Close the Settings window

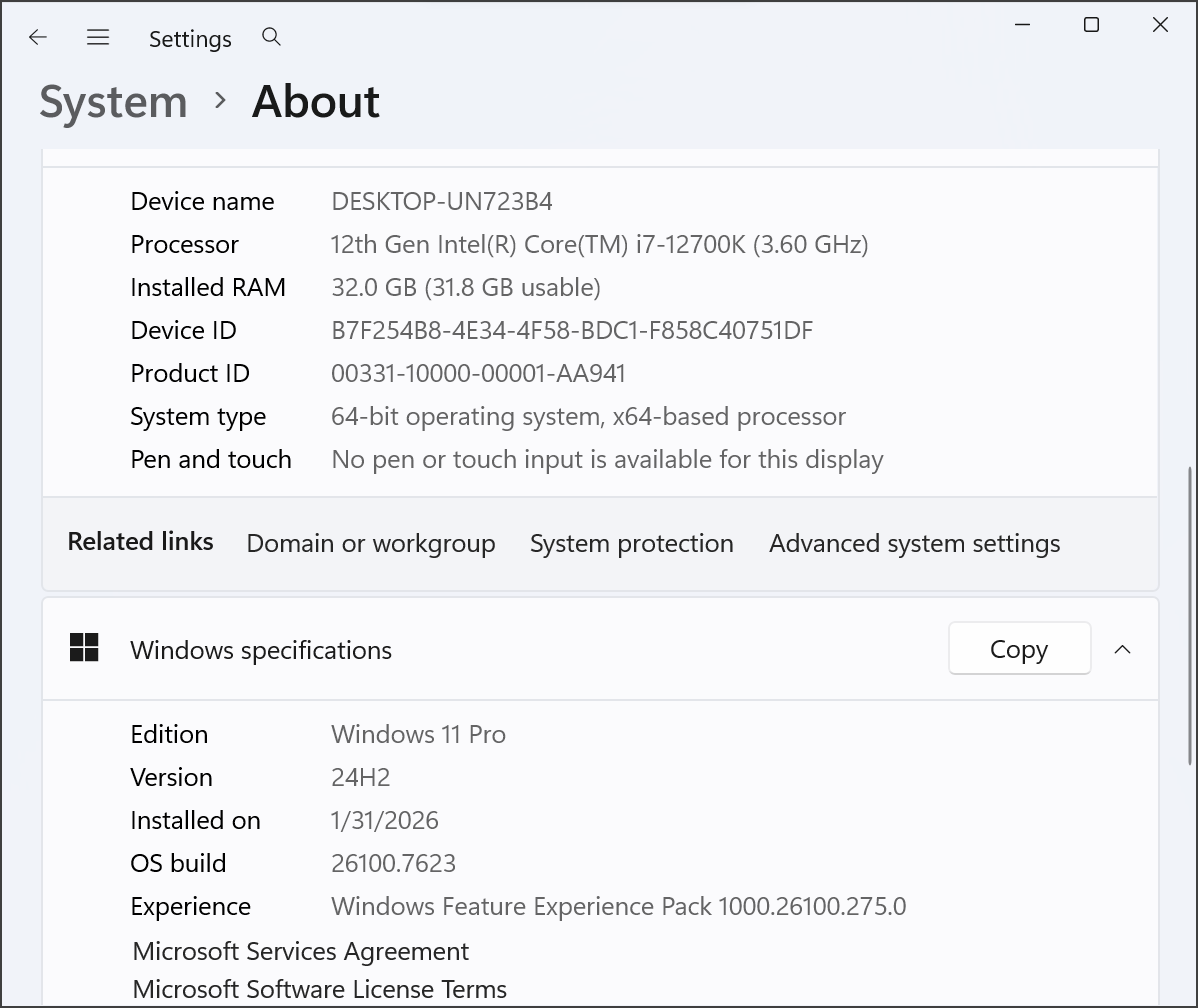click(x=1160, y=25)
